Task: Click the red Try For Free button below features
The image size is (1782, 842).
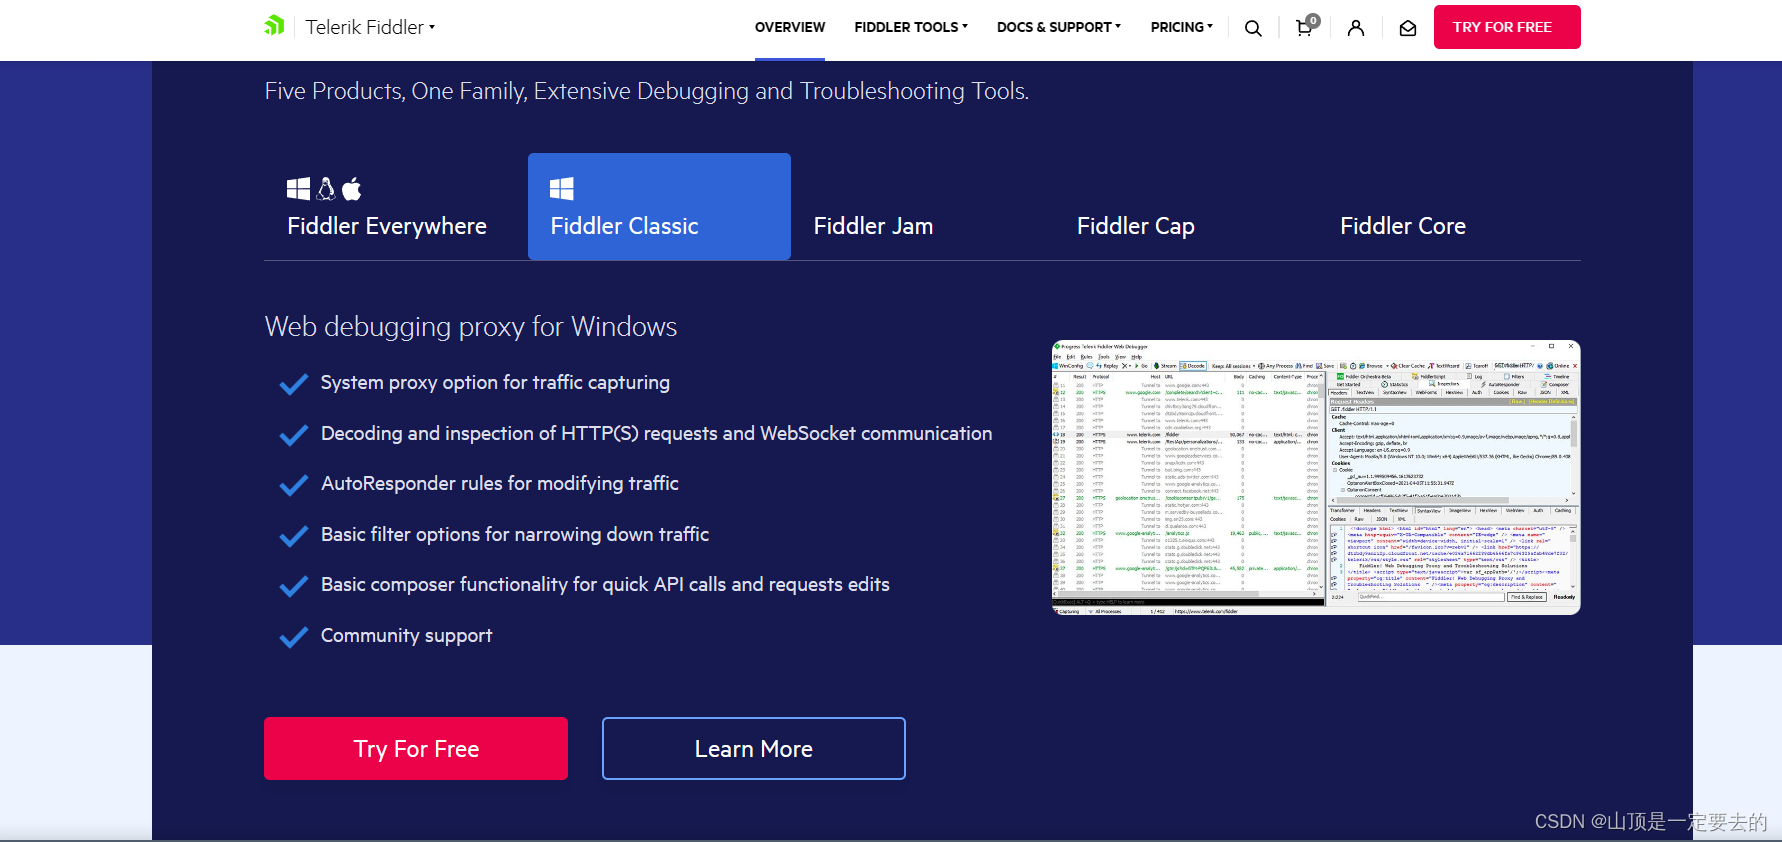Action: tap(416, 748)
